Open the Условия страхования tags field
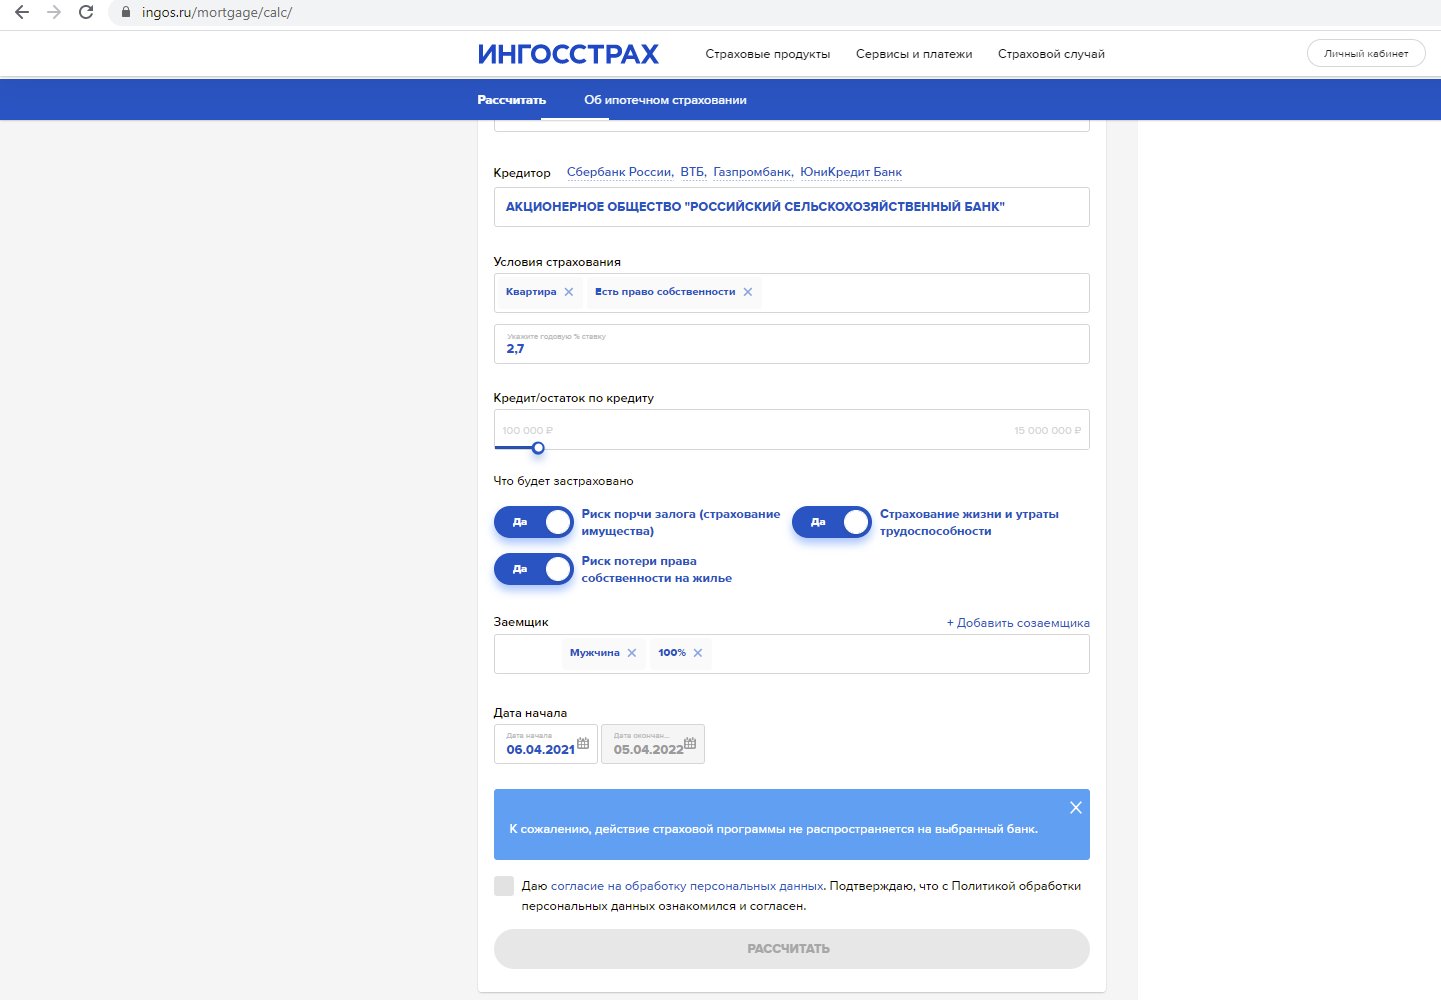This screenshot has height=1000, width=1441. (791, 293)
